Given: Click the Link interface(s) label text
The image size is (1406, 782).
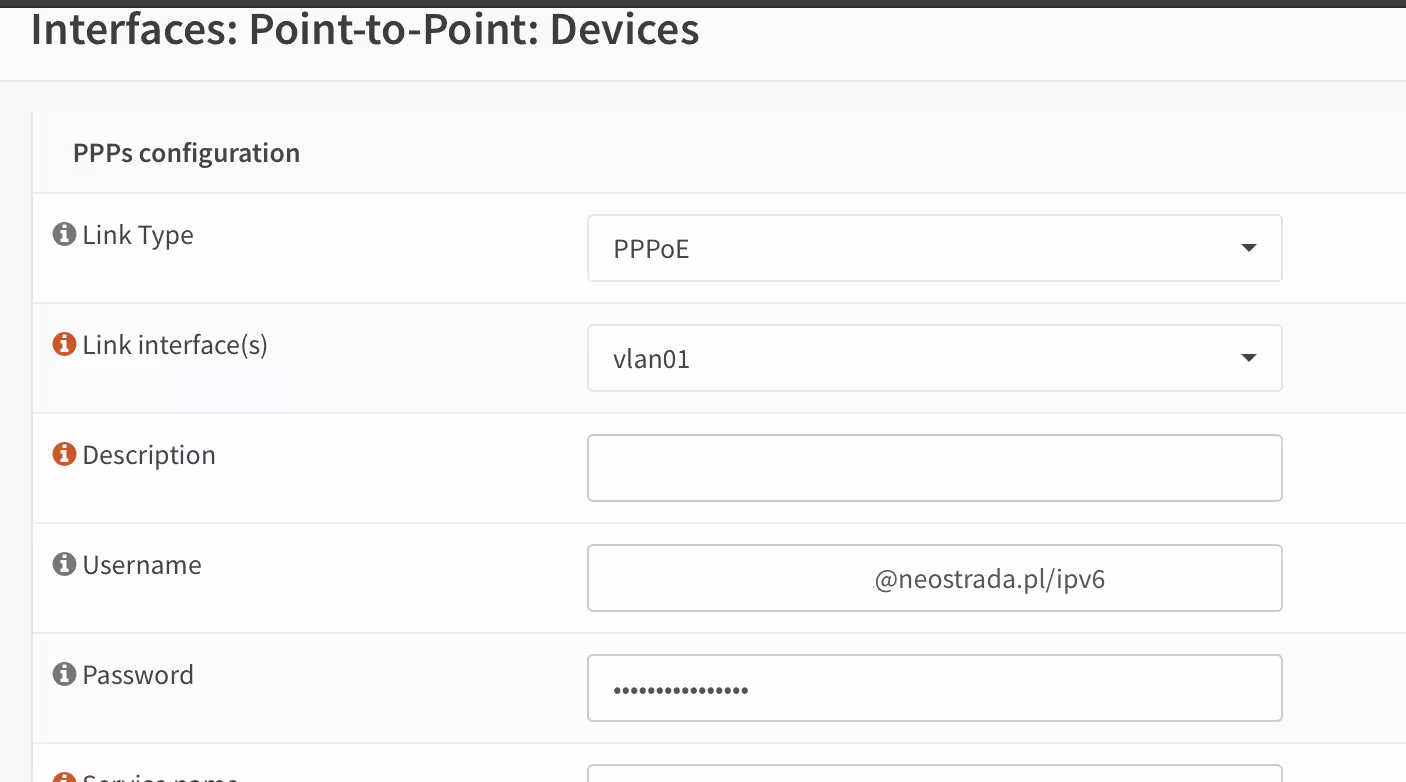Looking at the screenshot, I should 175,346.
